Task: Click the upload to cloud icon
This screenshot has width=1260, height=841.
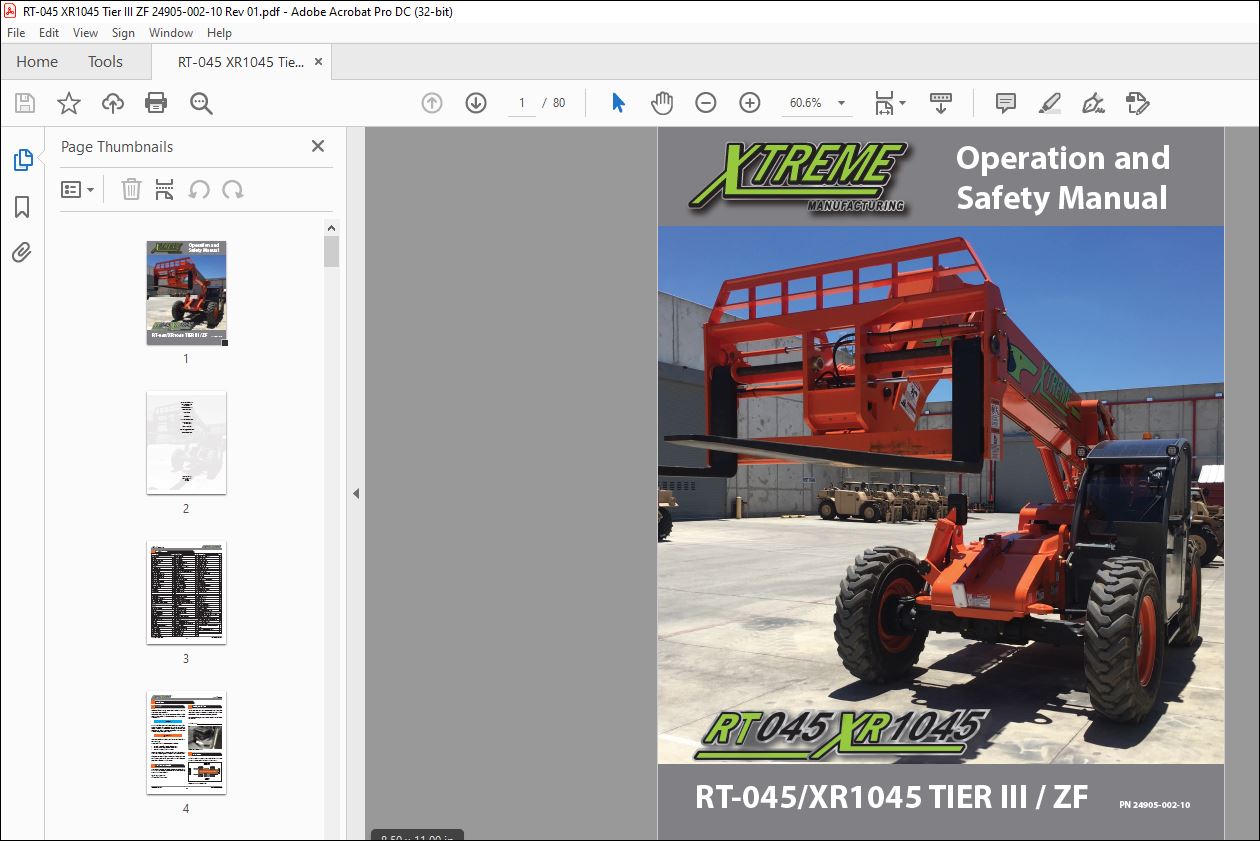Action: pos(113,103)
